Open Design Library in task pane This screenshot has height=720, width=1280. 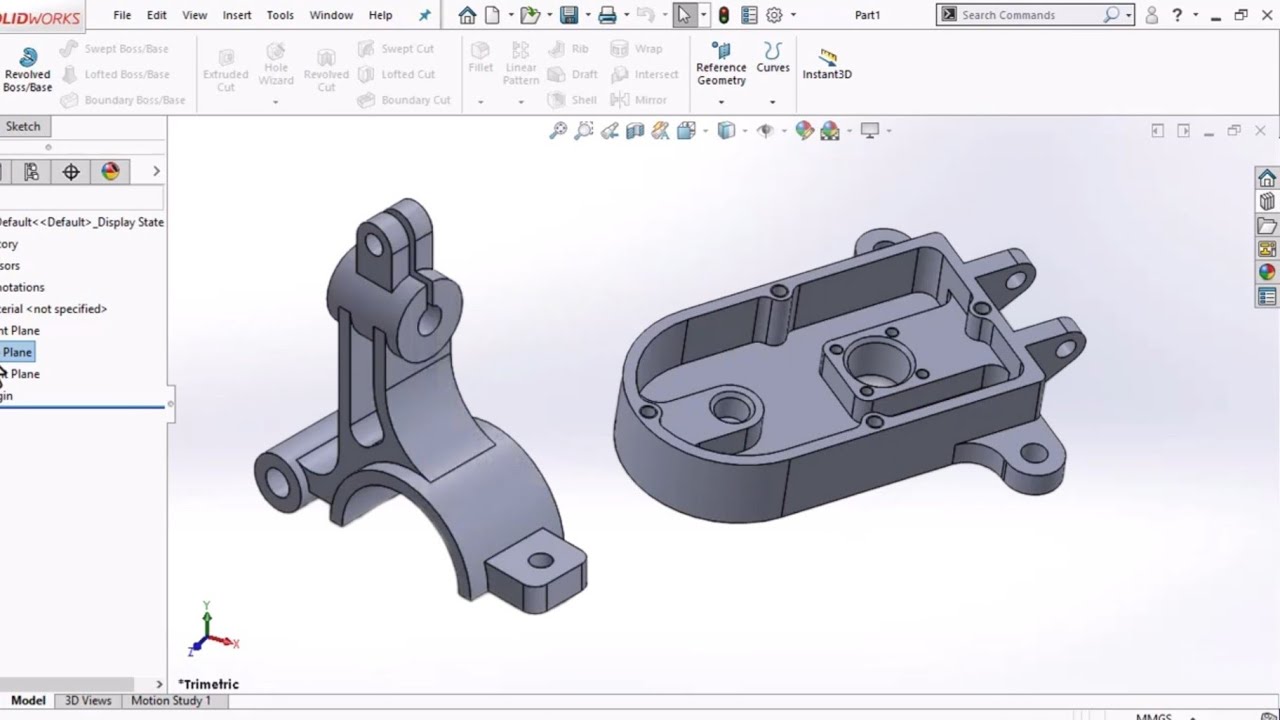[1267, 202]
